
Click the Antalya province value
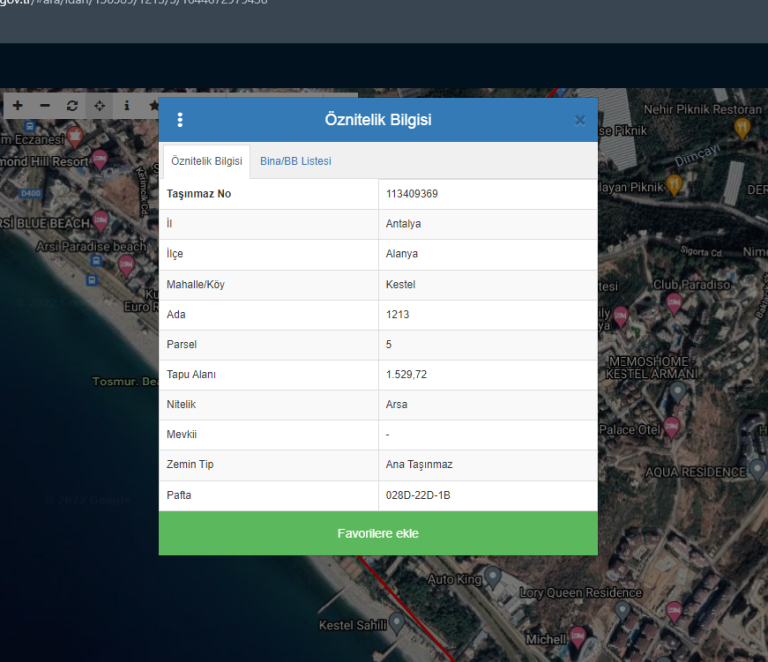(403, 224)
